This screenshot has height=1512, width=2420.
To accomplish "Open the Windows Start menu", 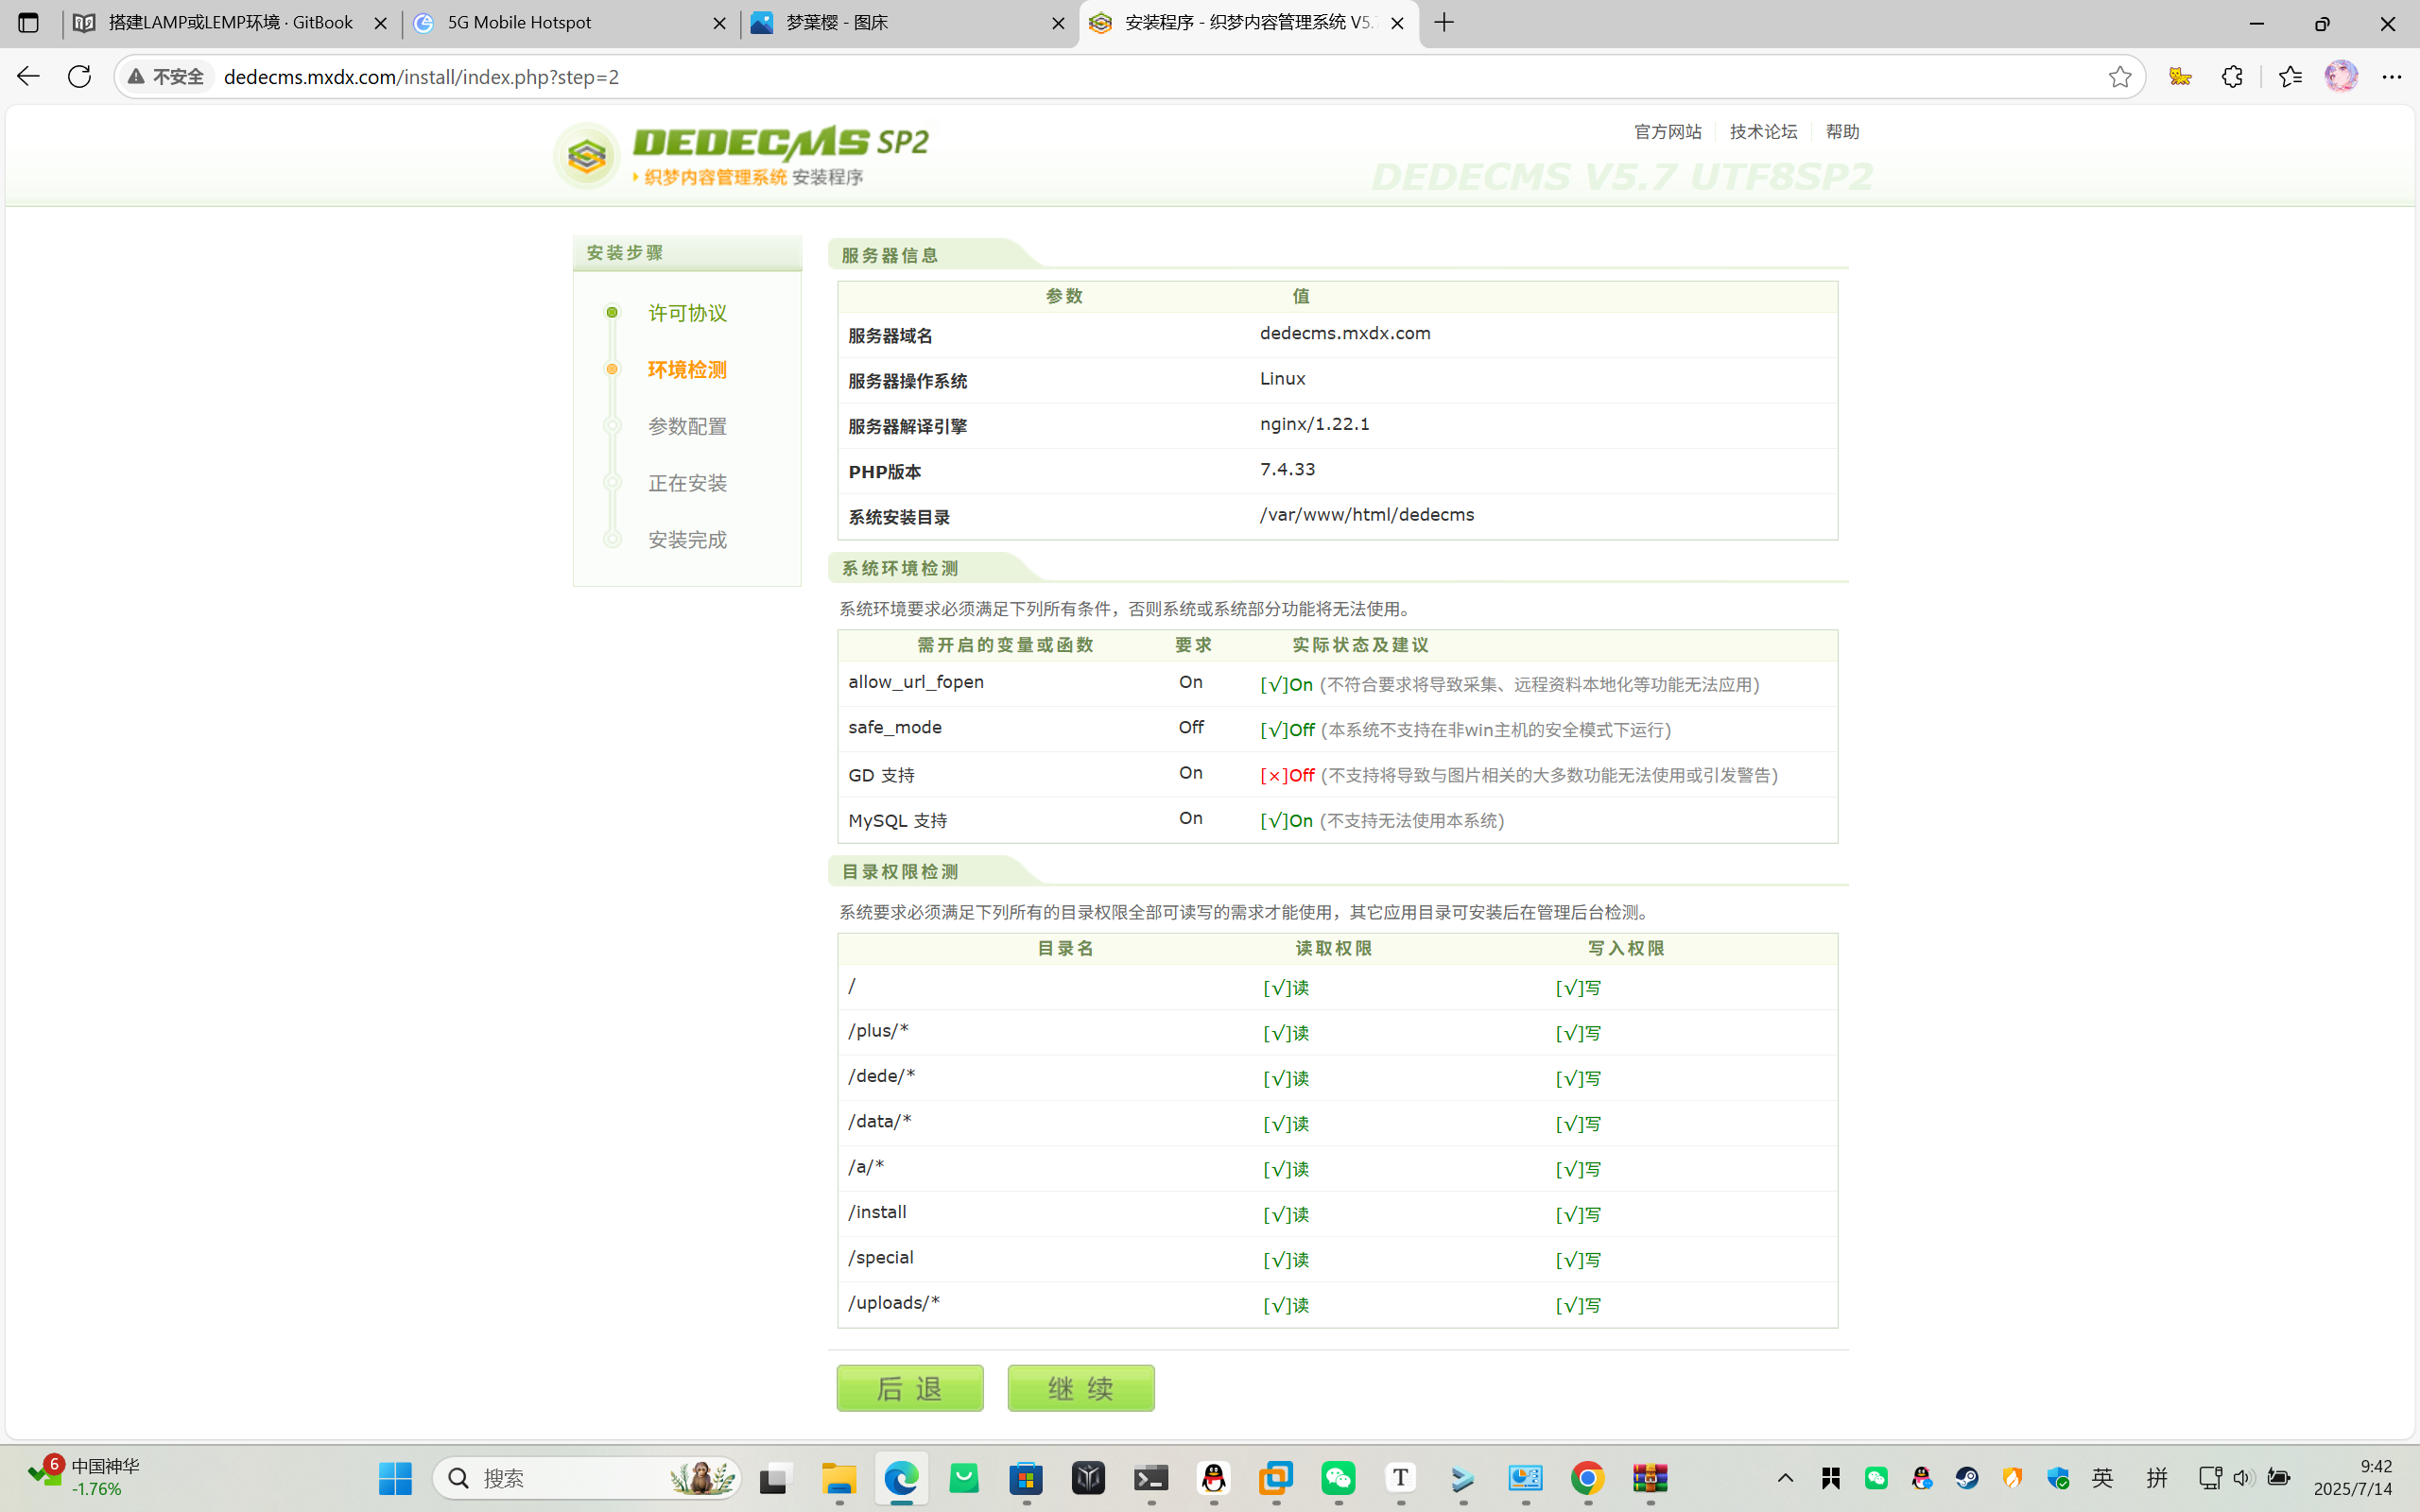I will pyautogui.click(x=395, y=1478).
